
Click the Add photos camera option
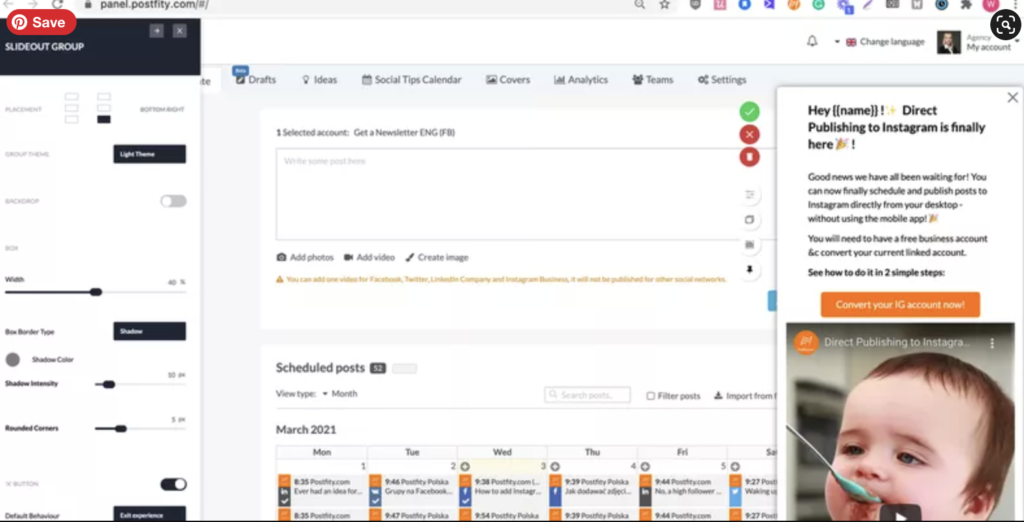(305, 257)
